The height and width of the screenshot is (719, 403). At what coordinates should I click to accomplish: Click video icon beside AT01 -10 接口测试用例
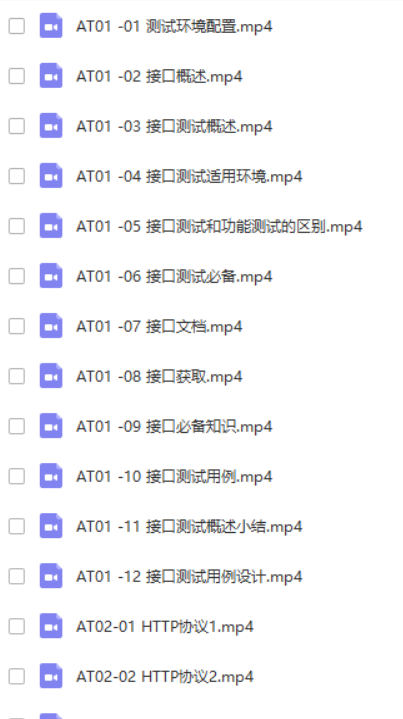(51, 476)
